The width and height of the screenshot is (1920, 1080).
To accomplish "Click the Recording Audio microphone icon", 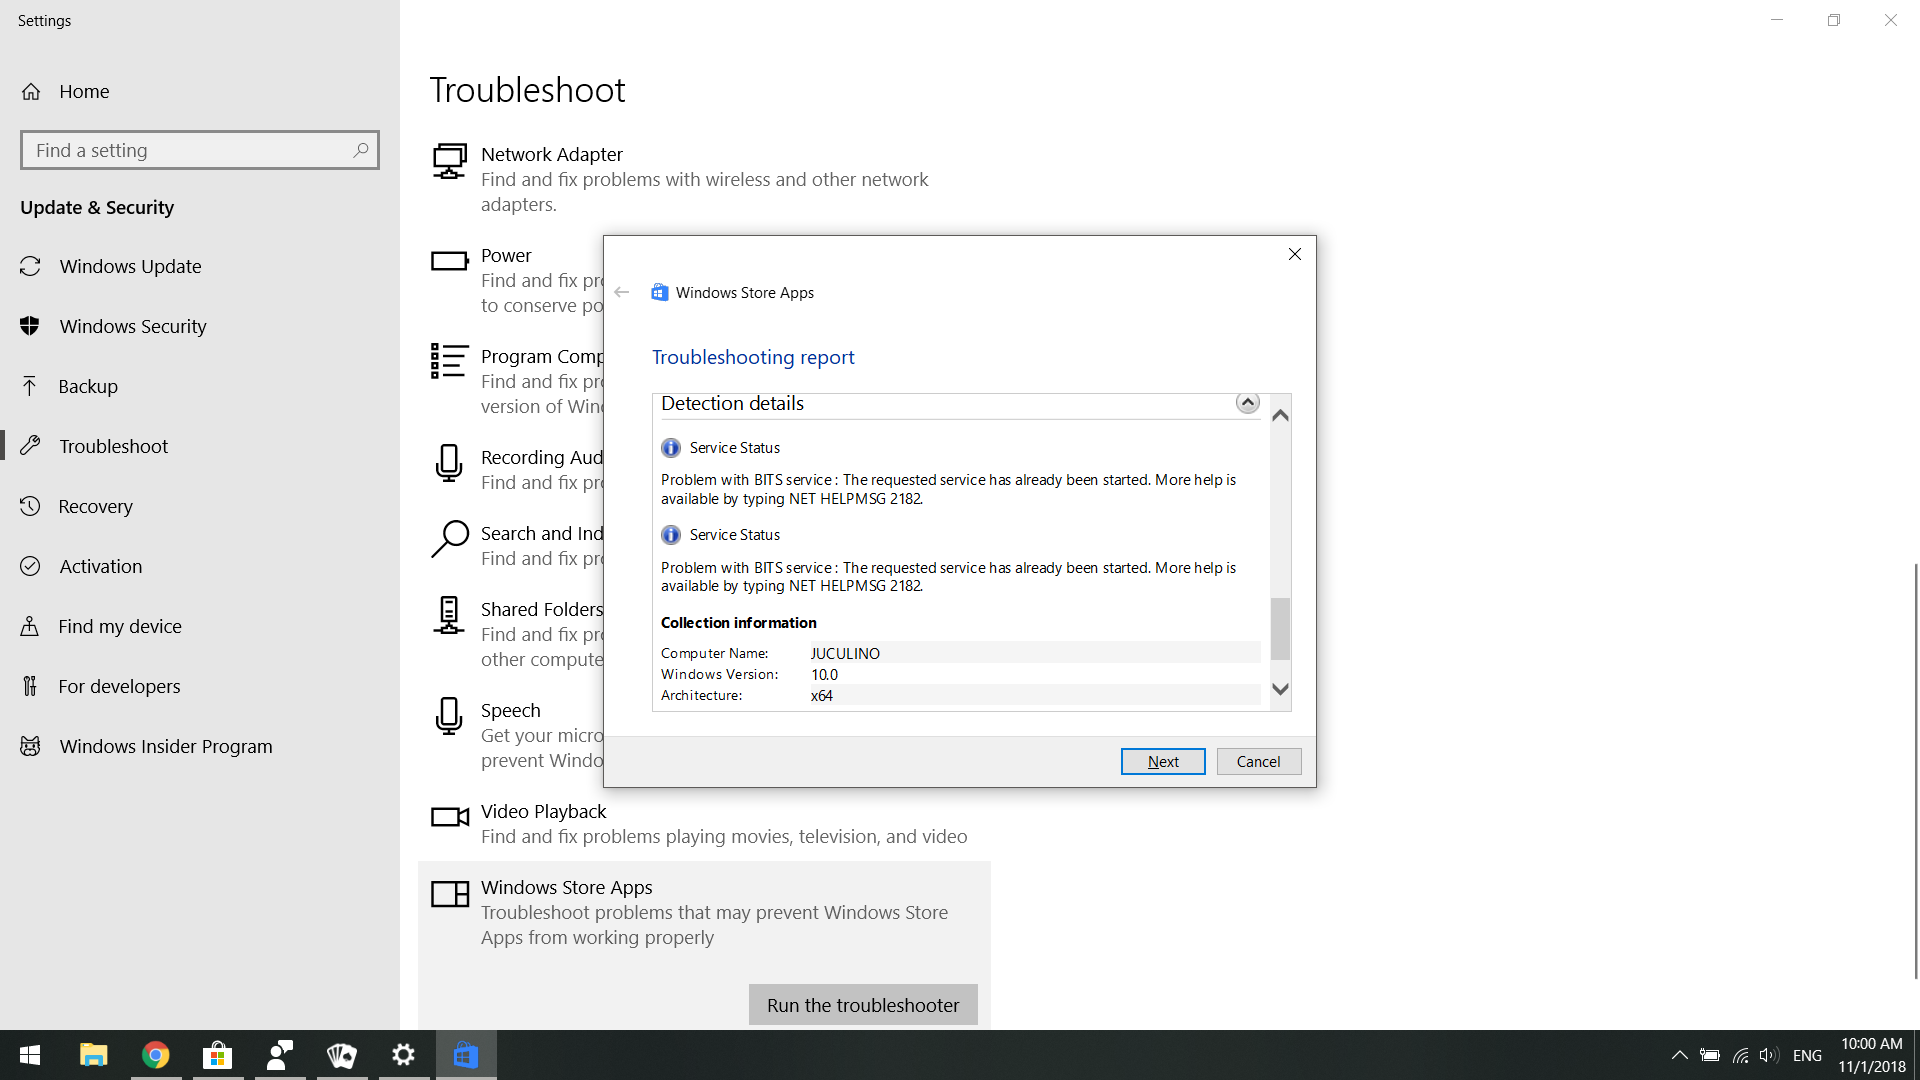I will pos(449,463).
